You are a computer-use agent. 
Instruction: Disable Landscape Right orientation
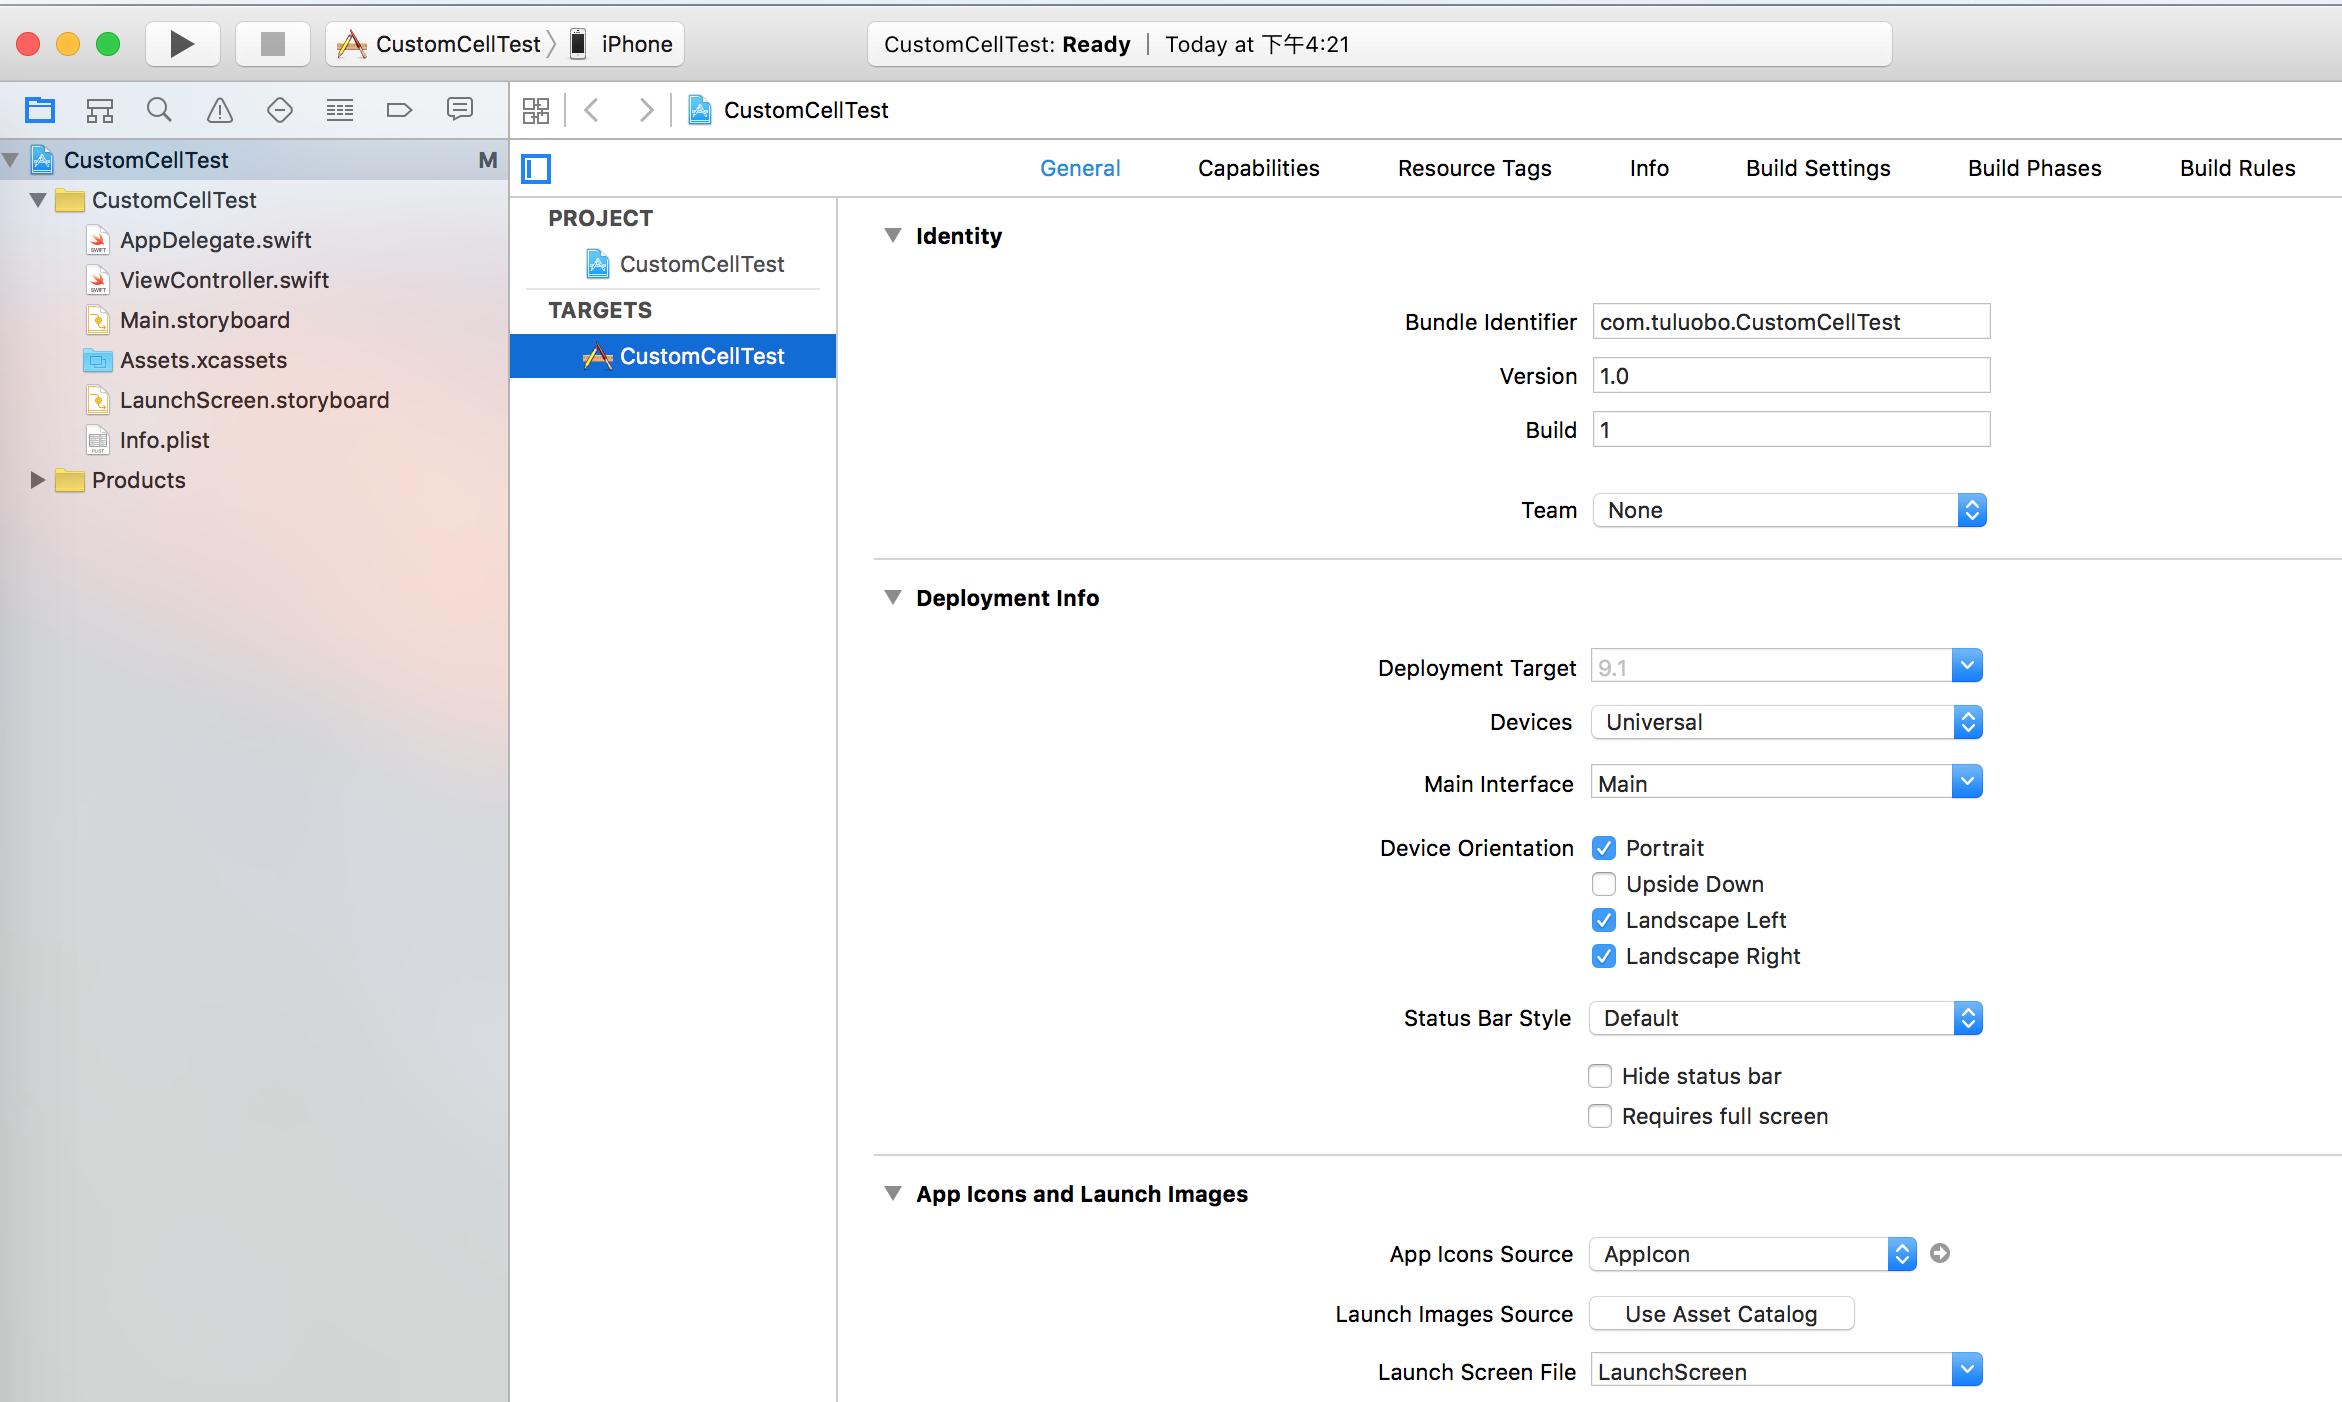pyautogui.click(x=1604, y=956)
